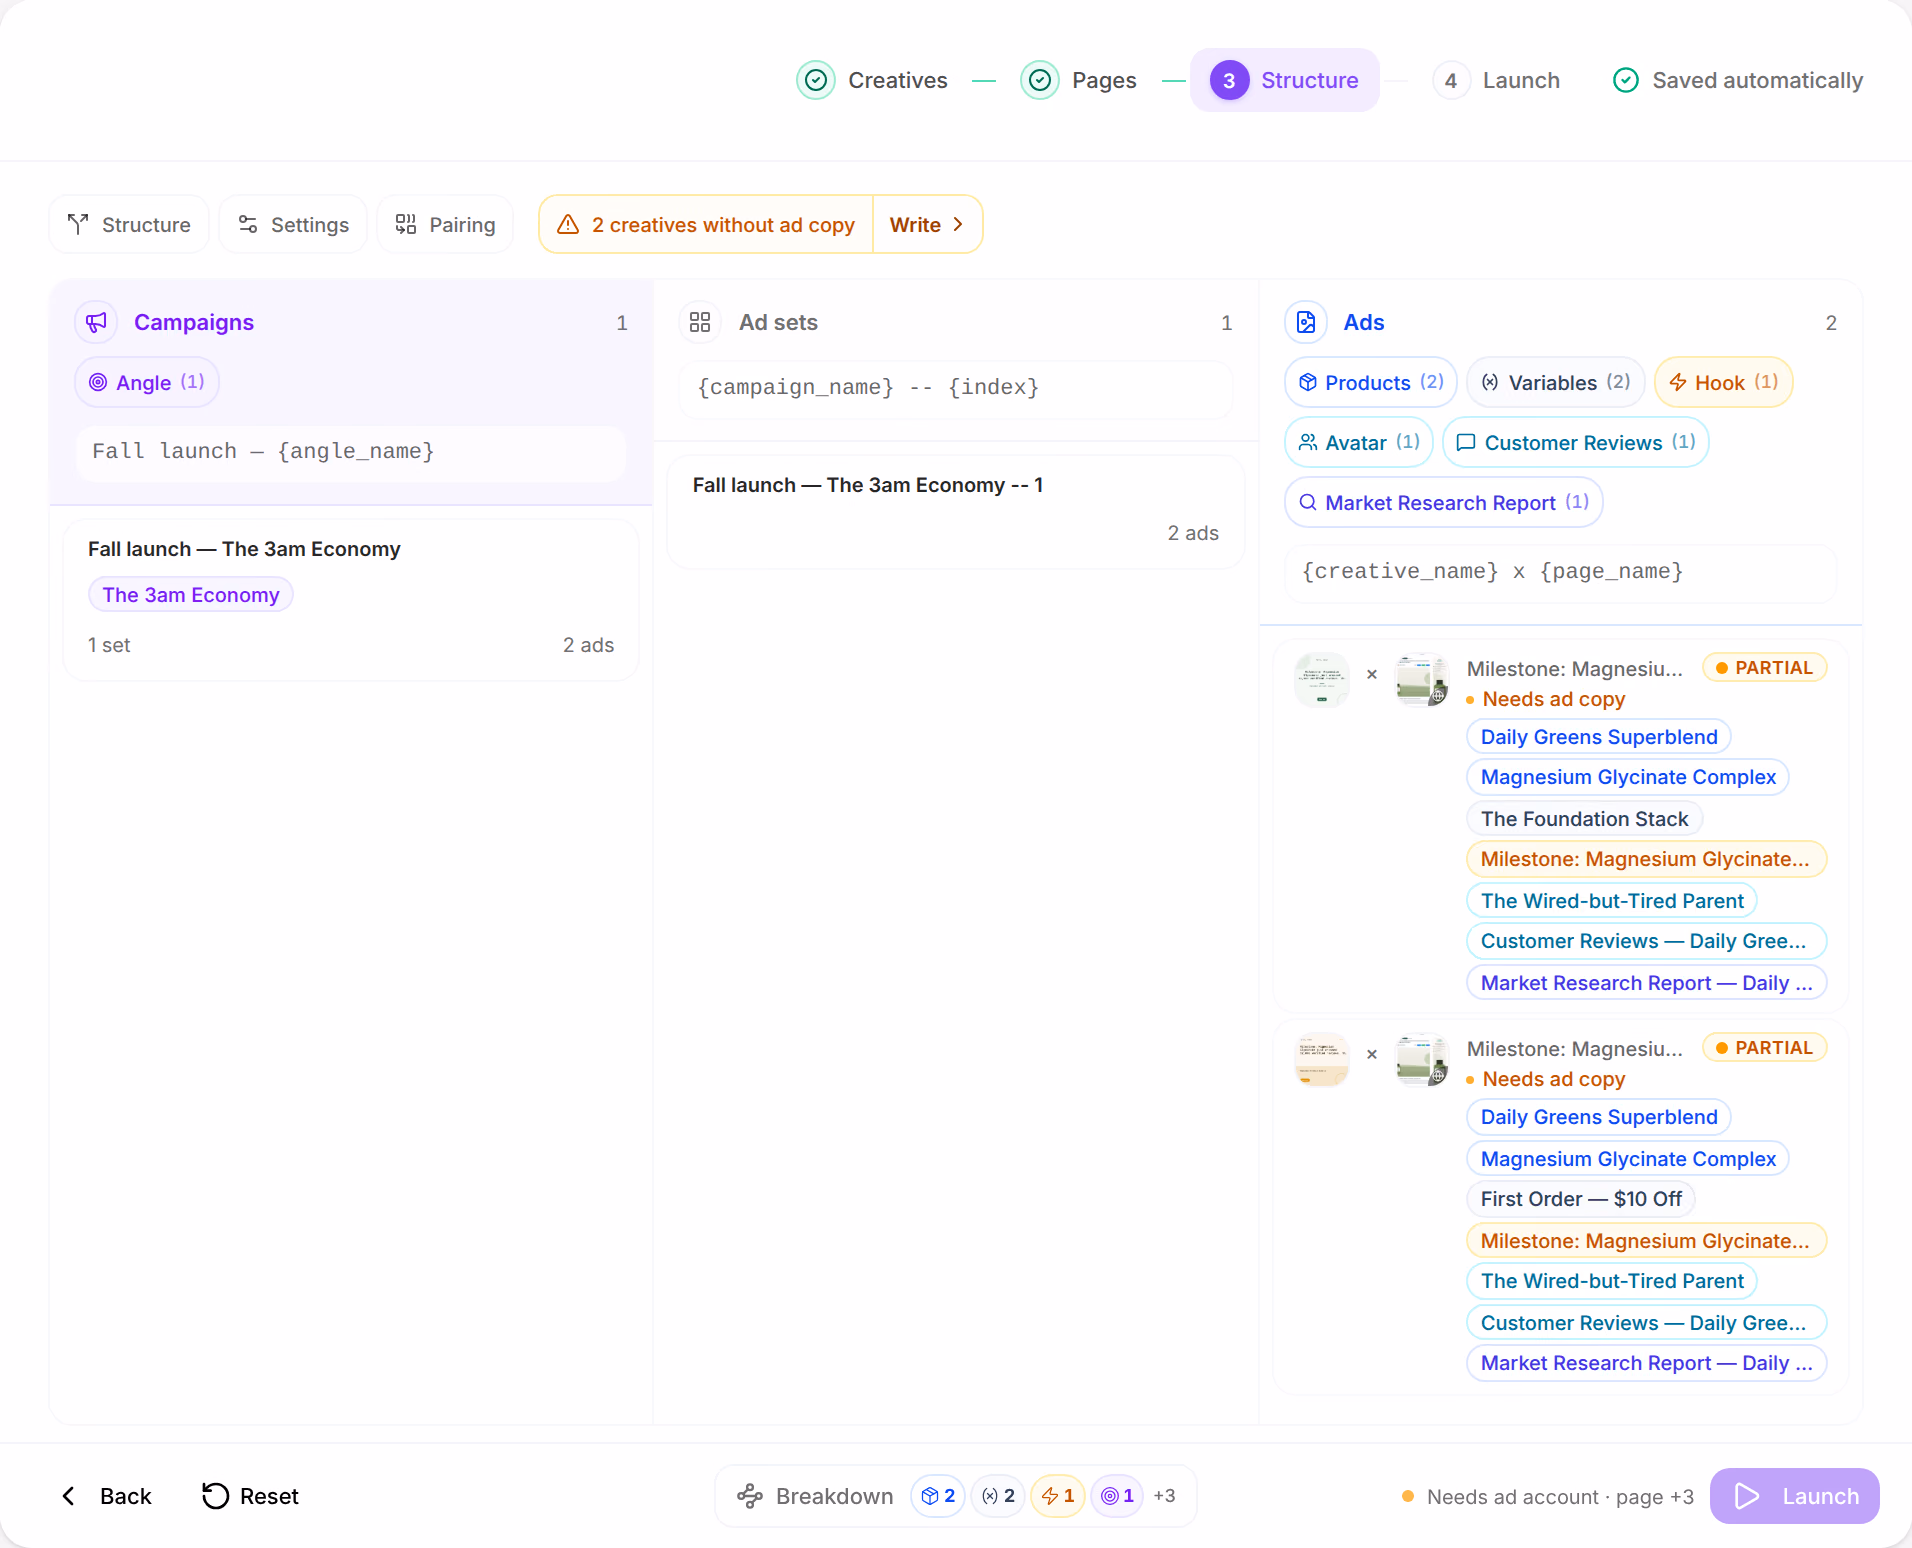The height and width of the screenshot is (1548, 1912).
Task: Click the First Order — $10 Off tag
Action: tap(1582, 1198)
